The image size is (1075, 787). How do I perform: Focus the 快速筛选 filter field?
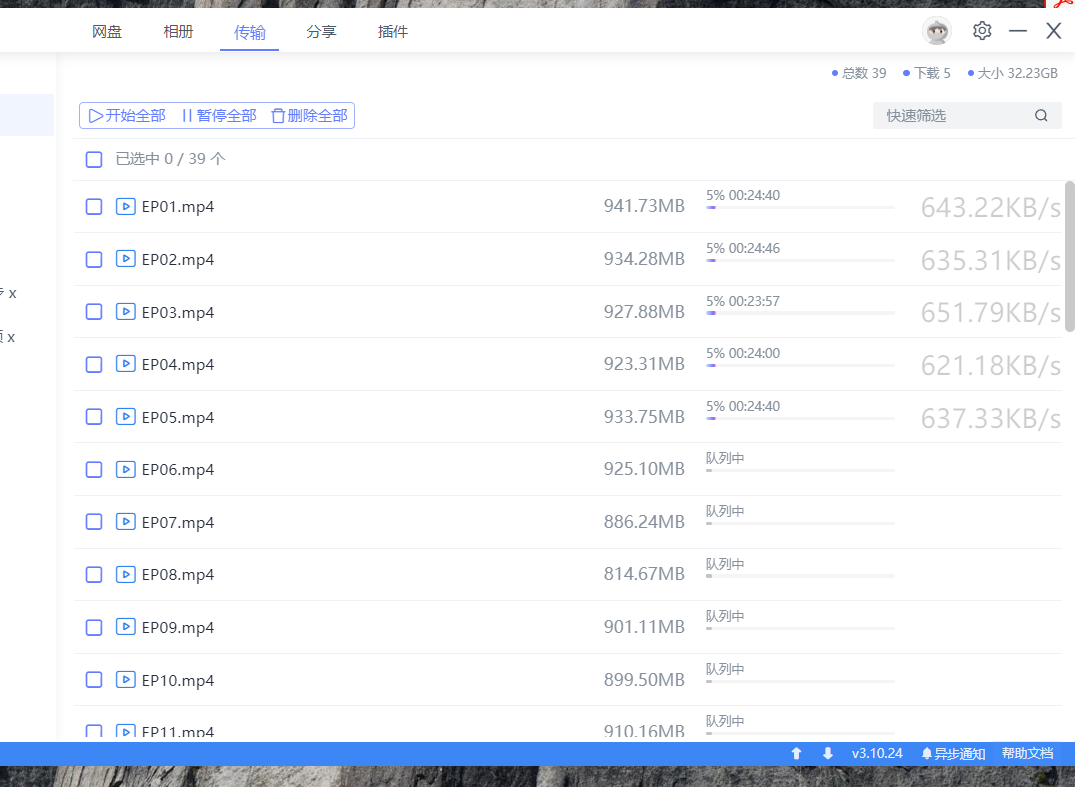[967, 115]
